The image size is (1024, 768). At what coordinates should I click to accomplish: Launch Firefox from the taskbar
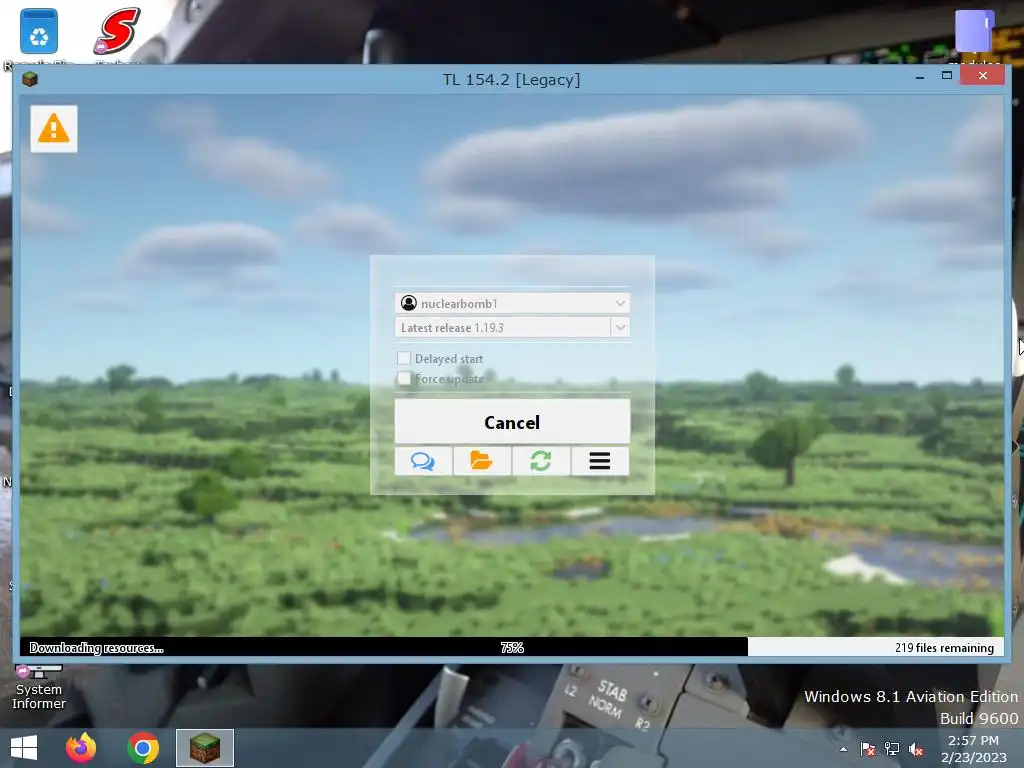point(81,748)
